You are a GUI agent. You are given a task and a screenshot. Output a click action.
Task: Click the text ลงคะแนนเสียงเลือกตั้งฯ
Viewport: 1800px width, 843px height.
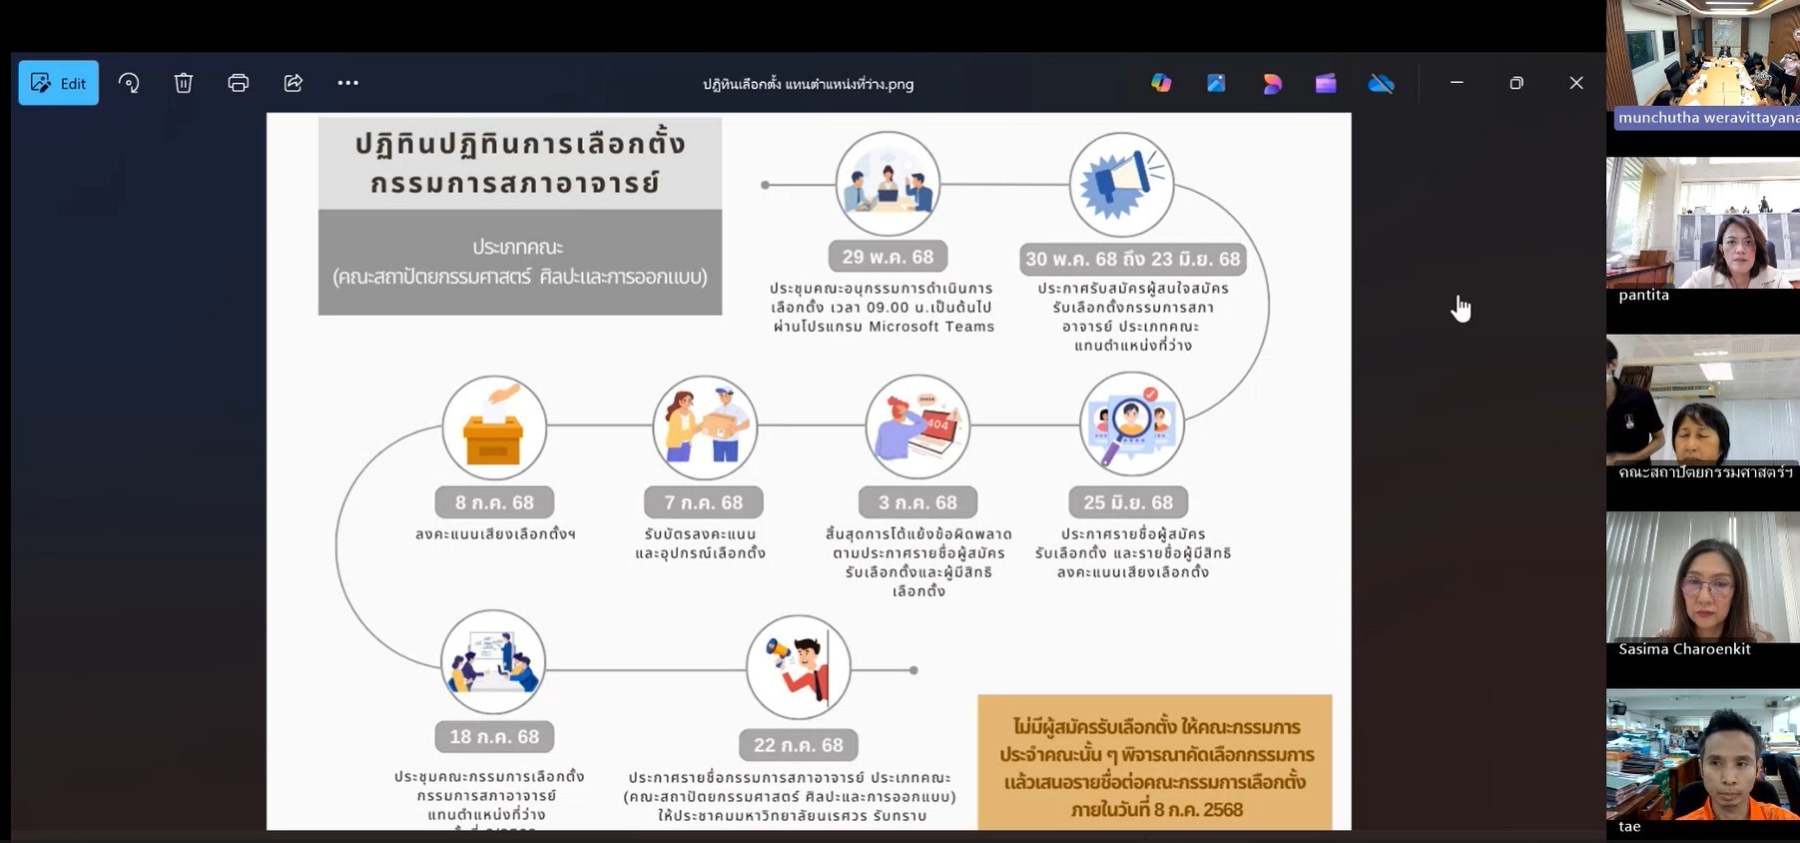coord(495,534)
